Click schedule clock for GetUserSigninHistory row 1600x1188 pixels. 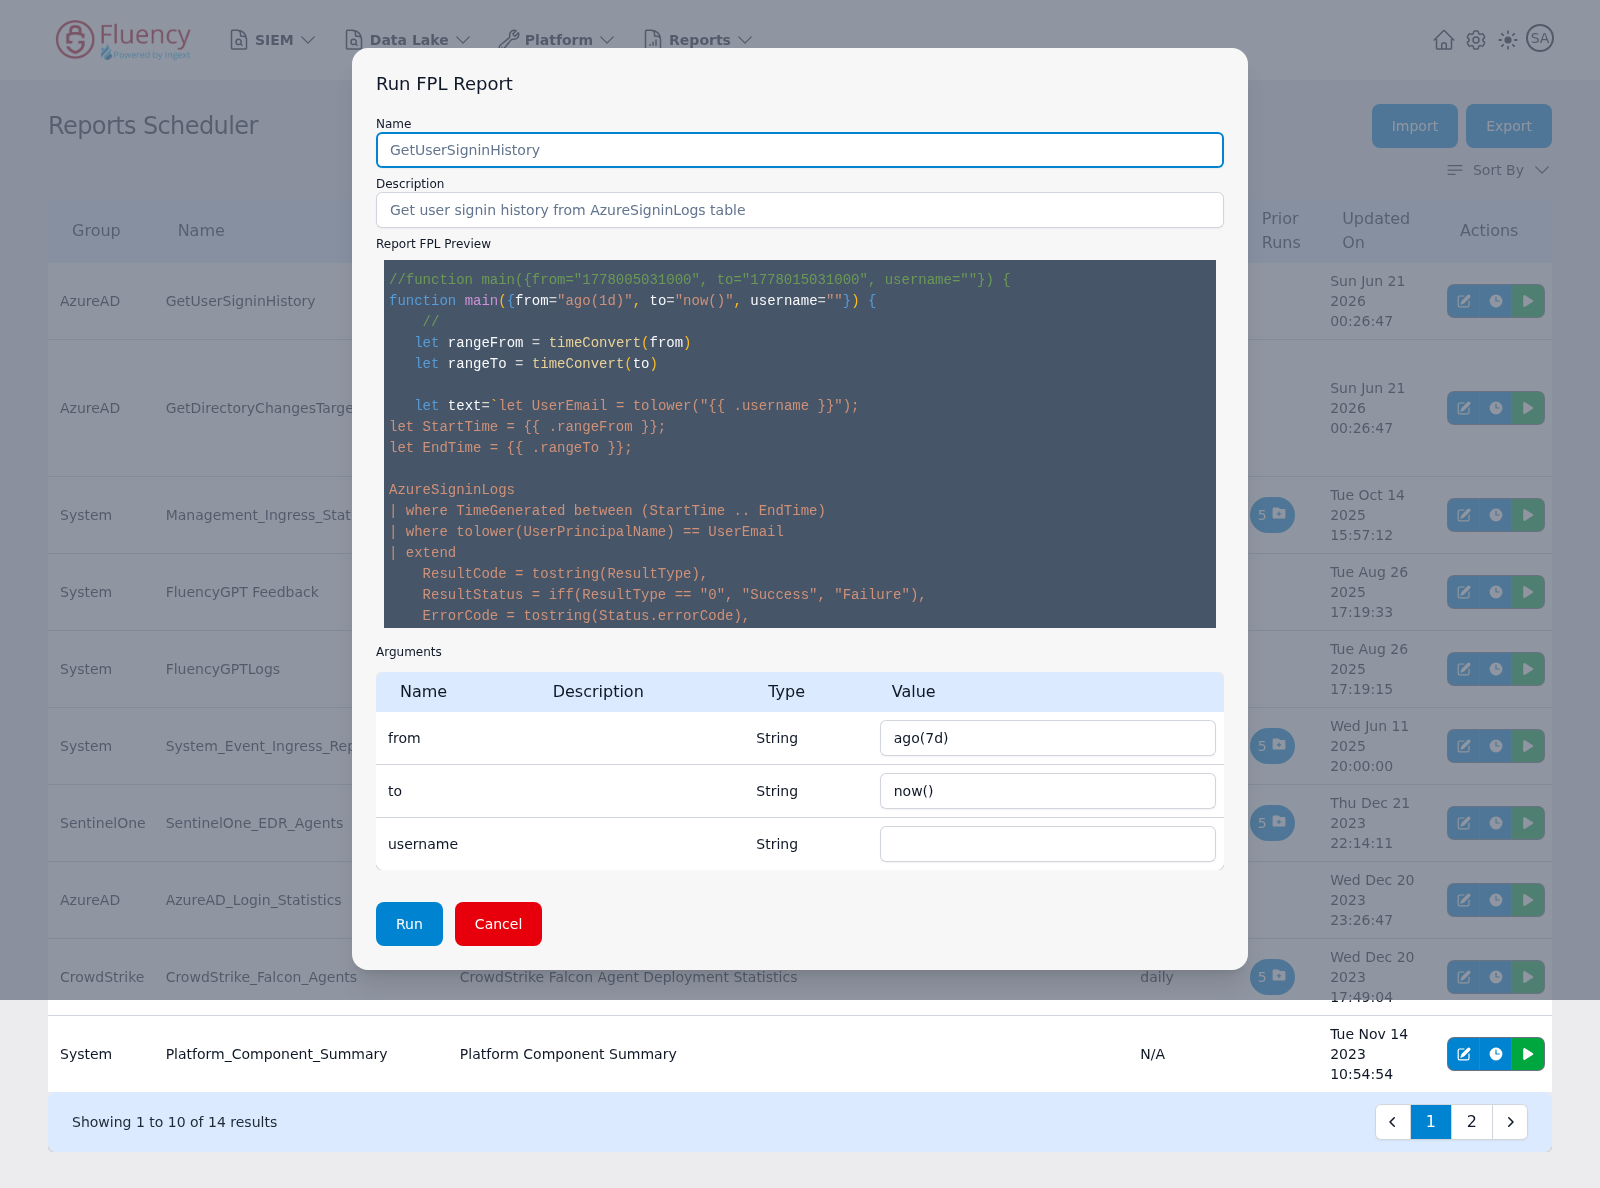[1496, 301]
